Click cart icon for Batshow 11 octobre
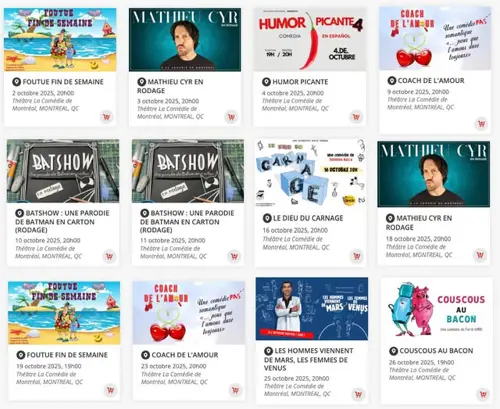 coord(234,256)
